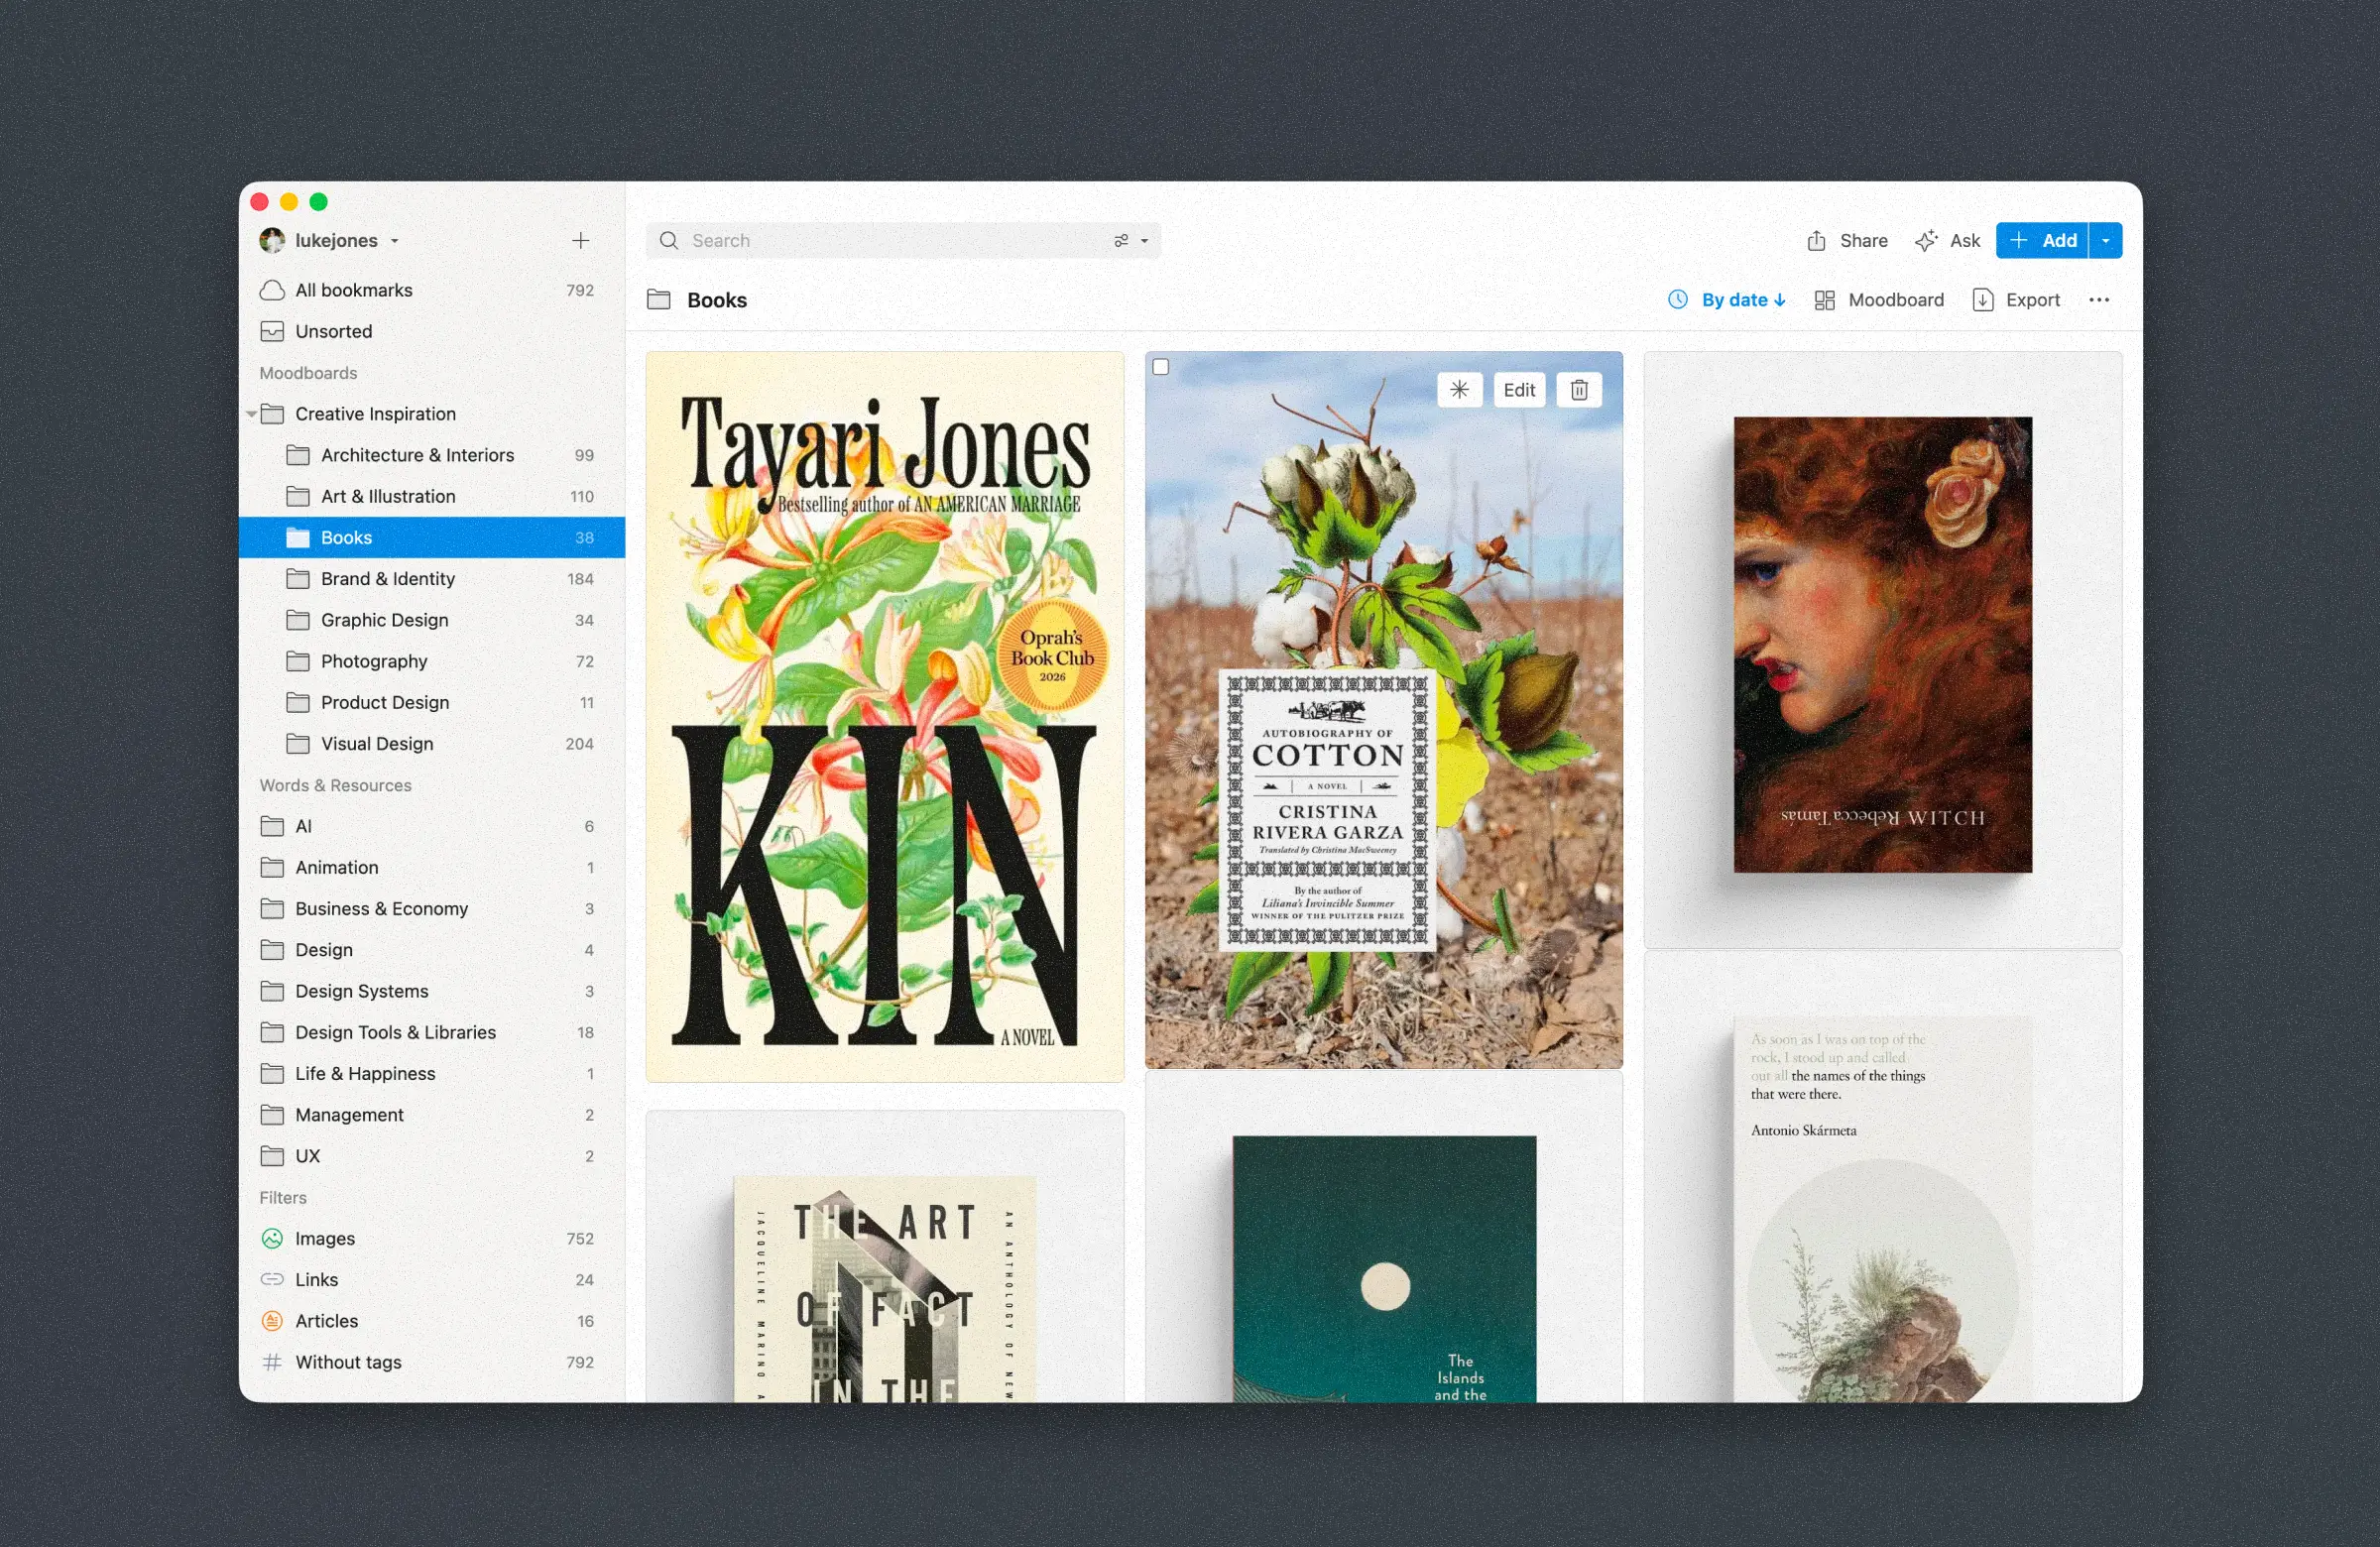The image size is (2380, 1547).
Task: Select the Photography collection
Action: click(x=374, y=661)
